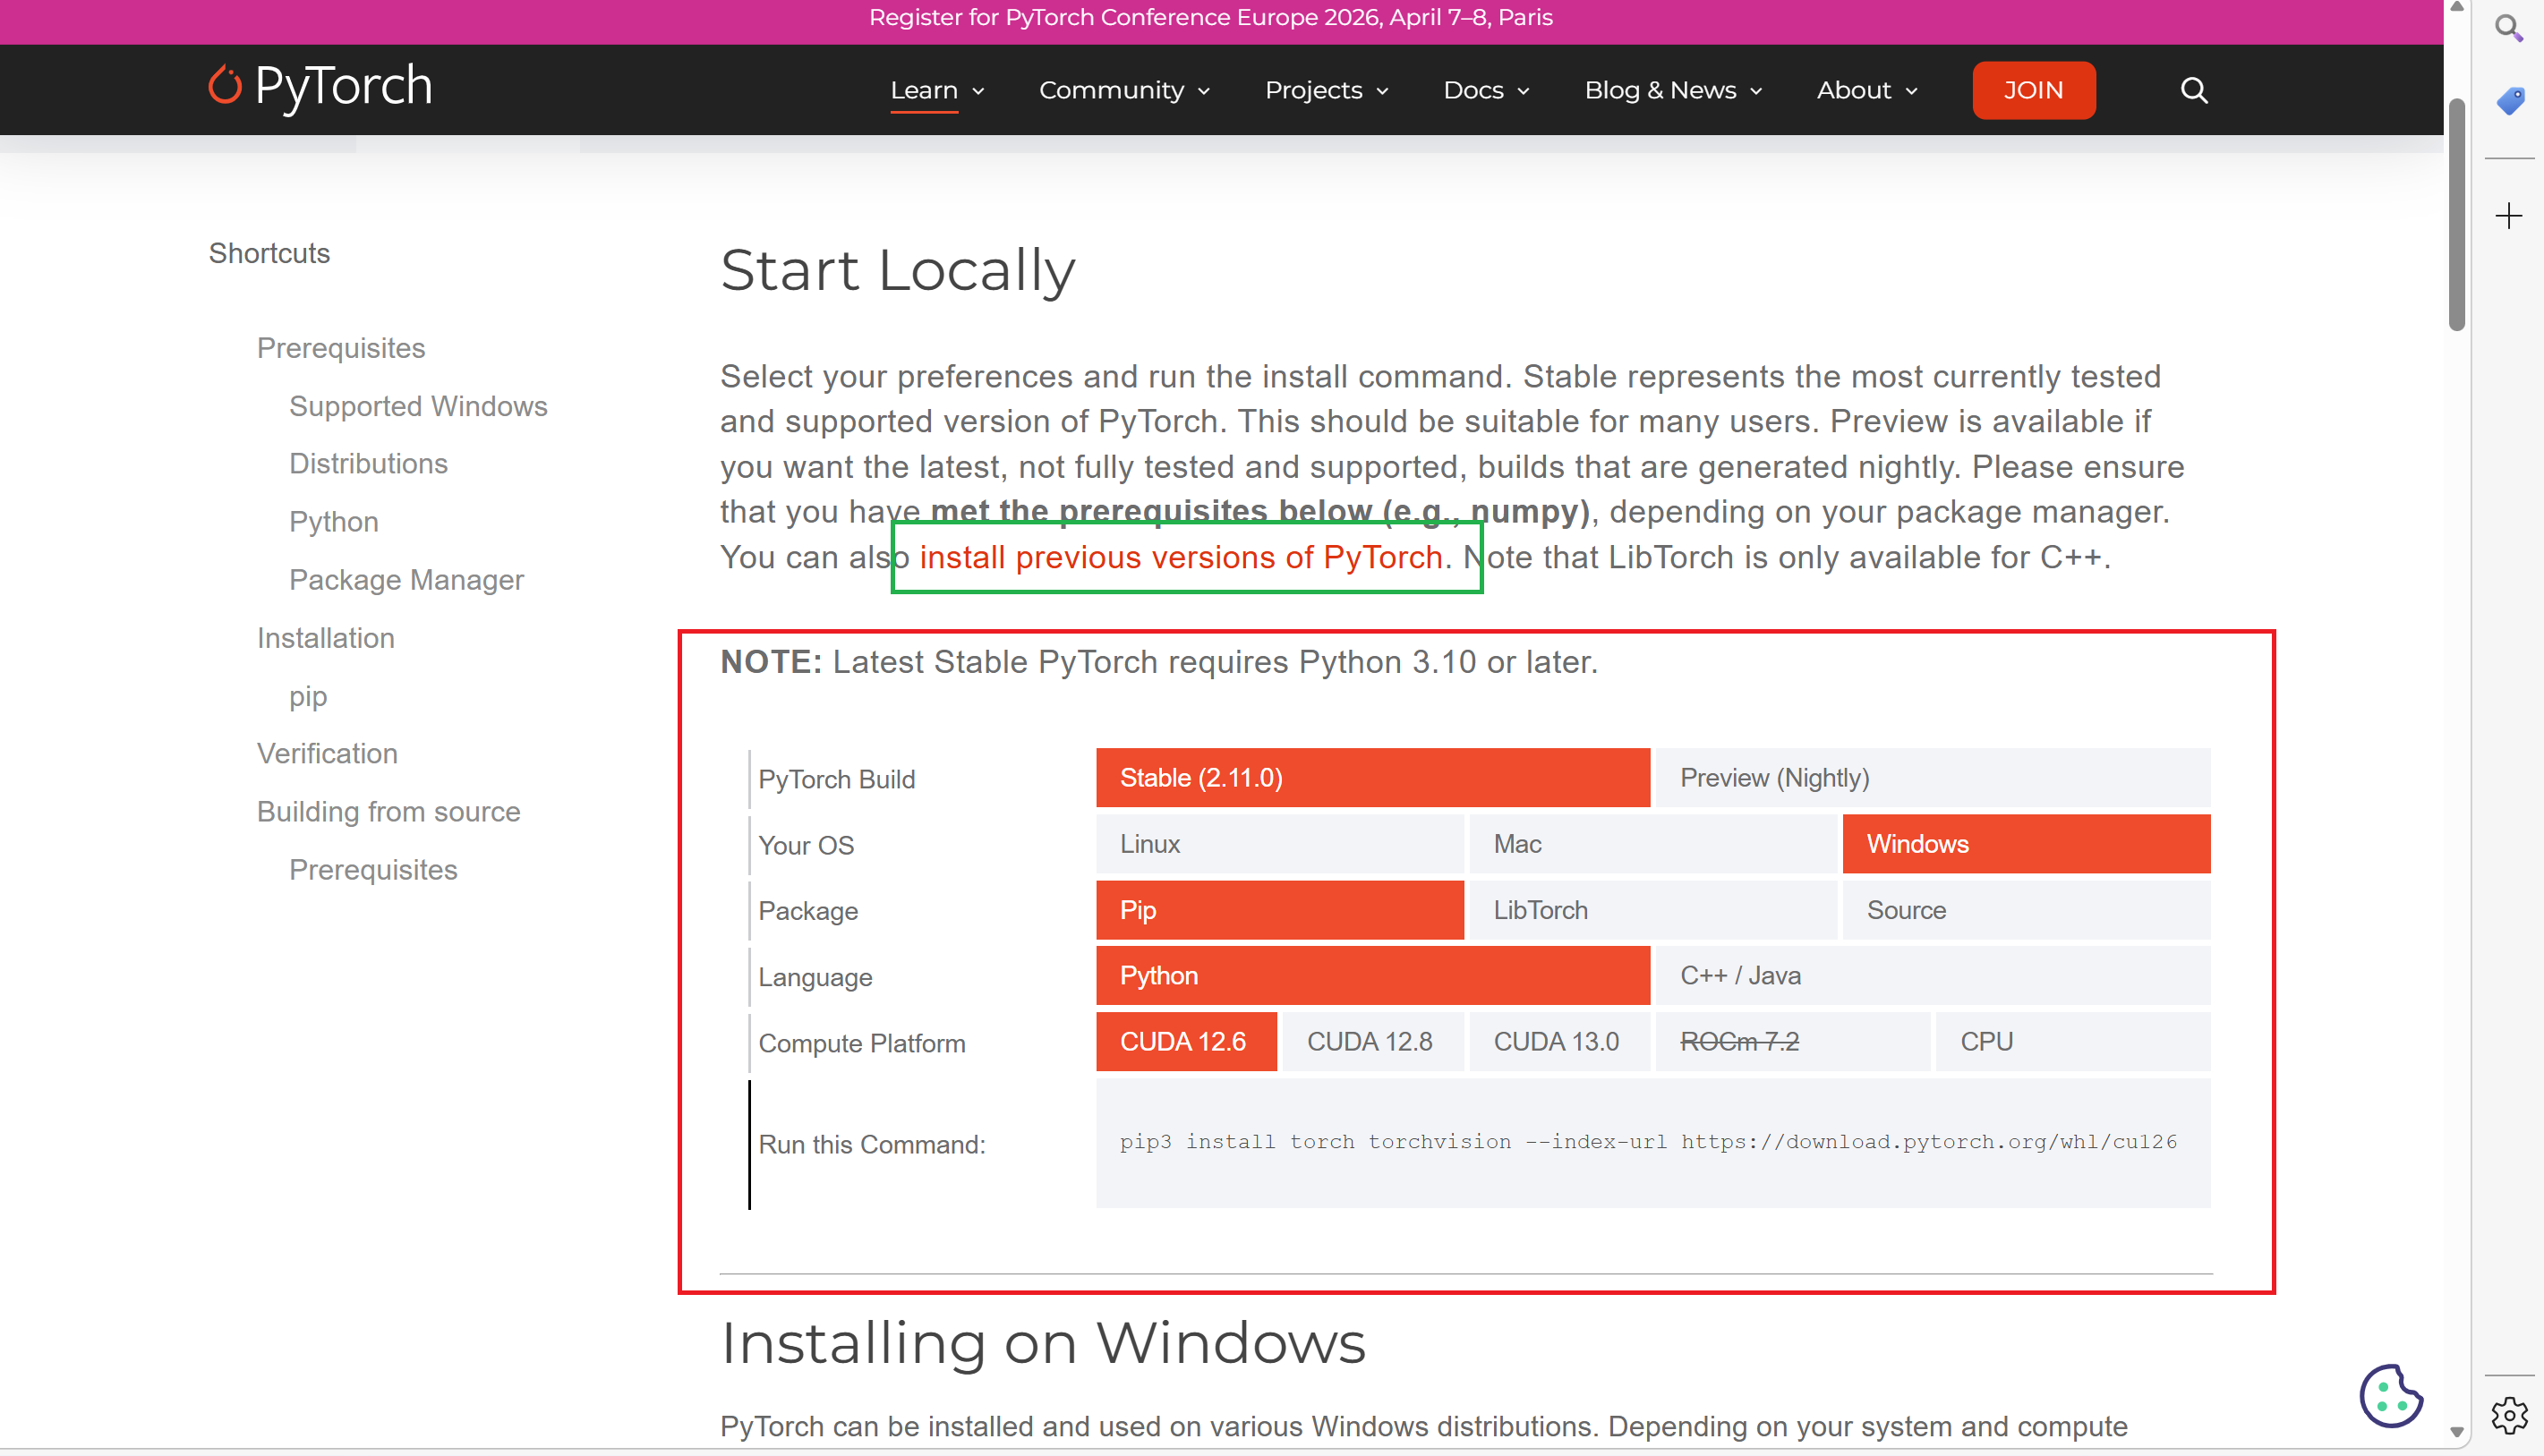Click the browser sidebar search icon

[x=2508, y=28]
